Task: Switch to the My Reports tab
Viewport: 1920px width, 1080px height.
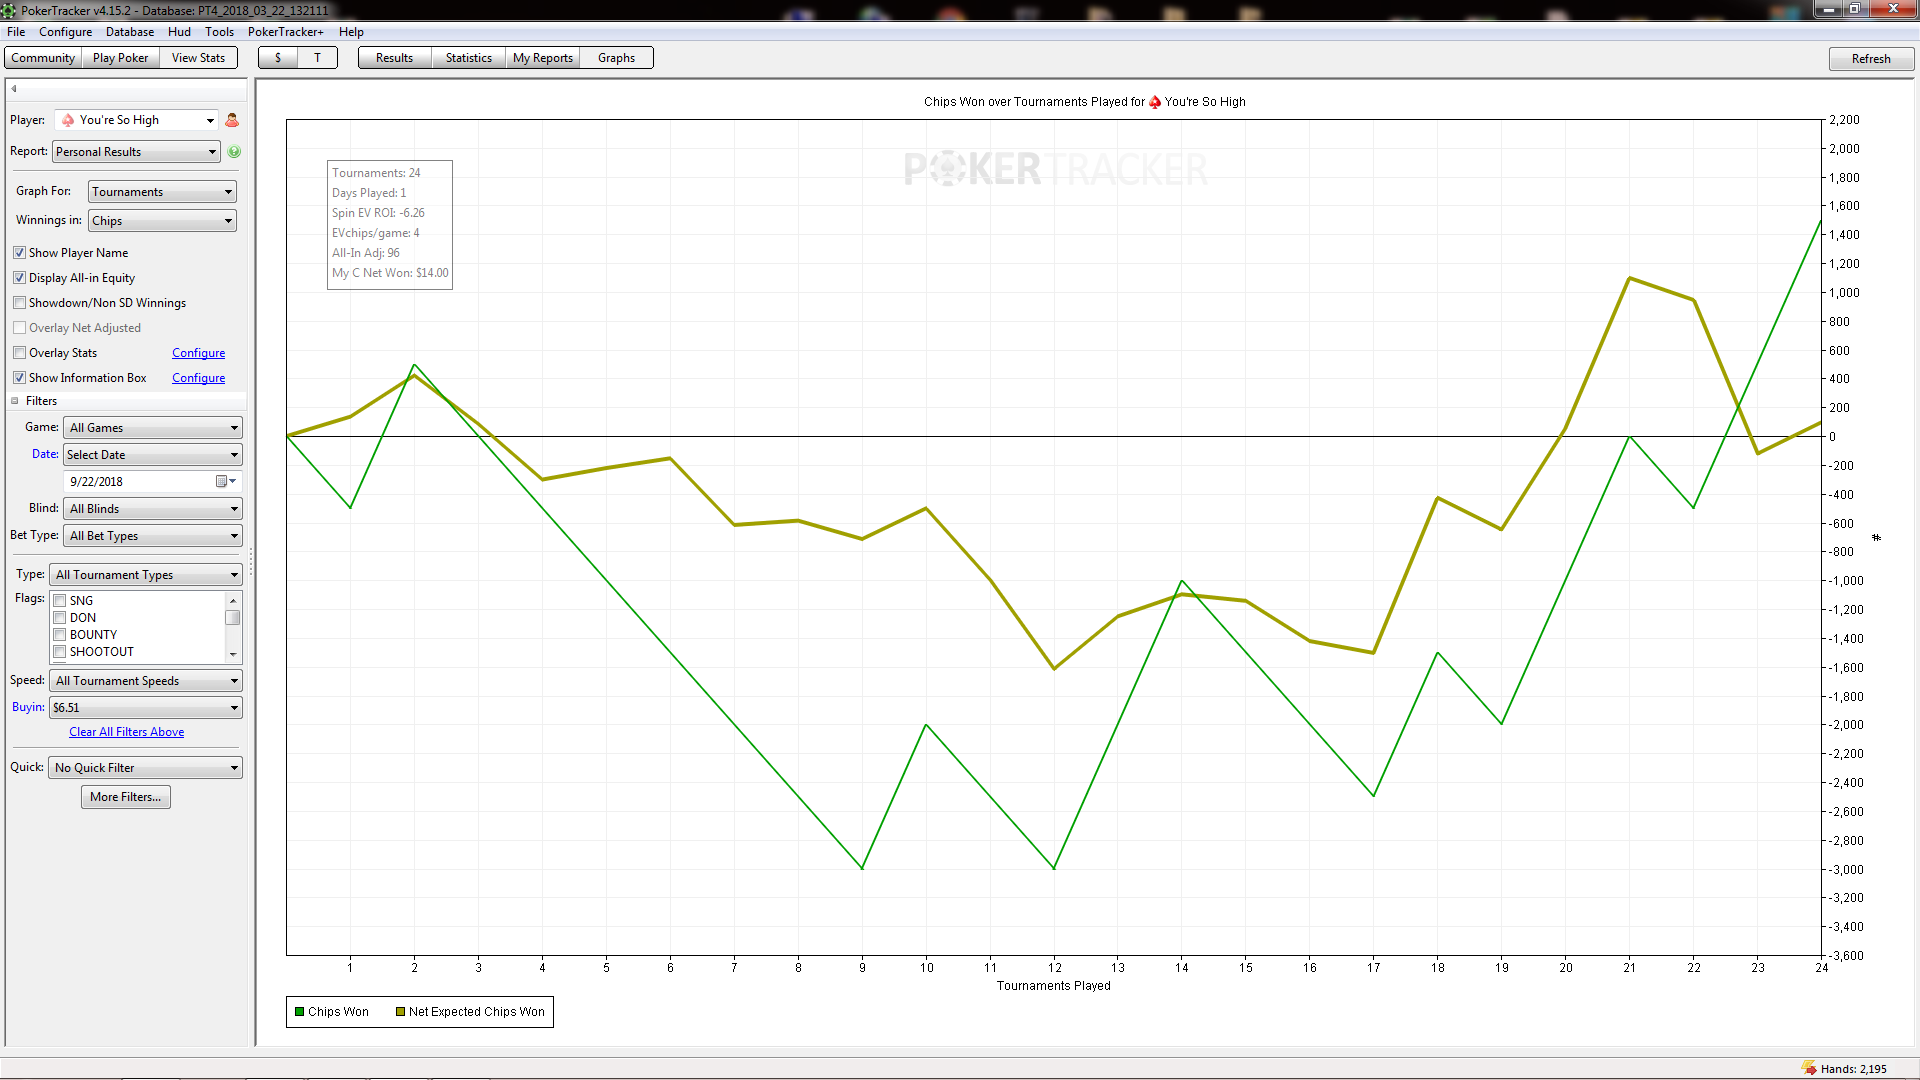Action: 543,58
